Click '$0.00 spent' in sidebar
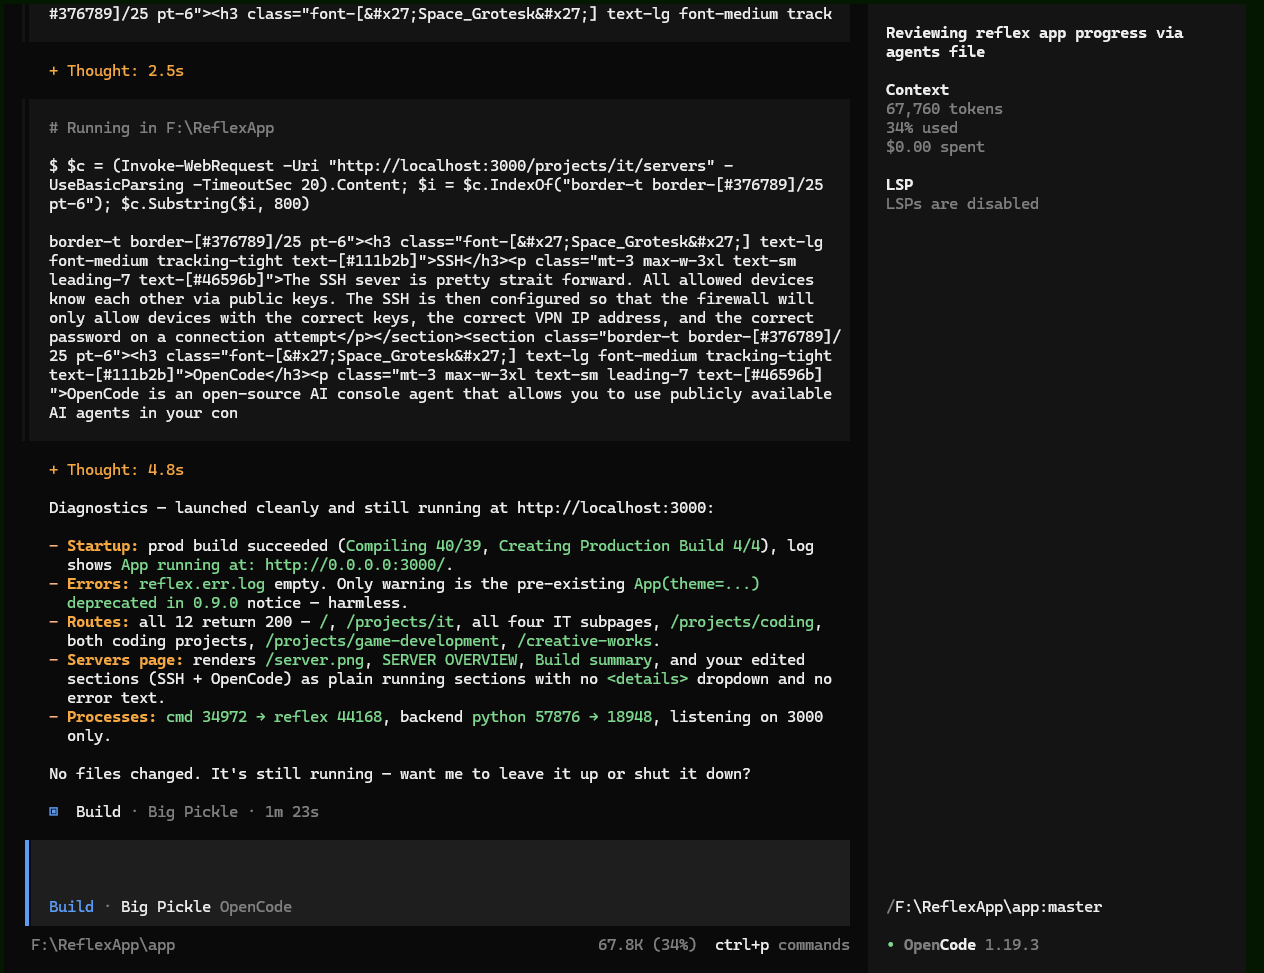 point(935,147)
